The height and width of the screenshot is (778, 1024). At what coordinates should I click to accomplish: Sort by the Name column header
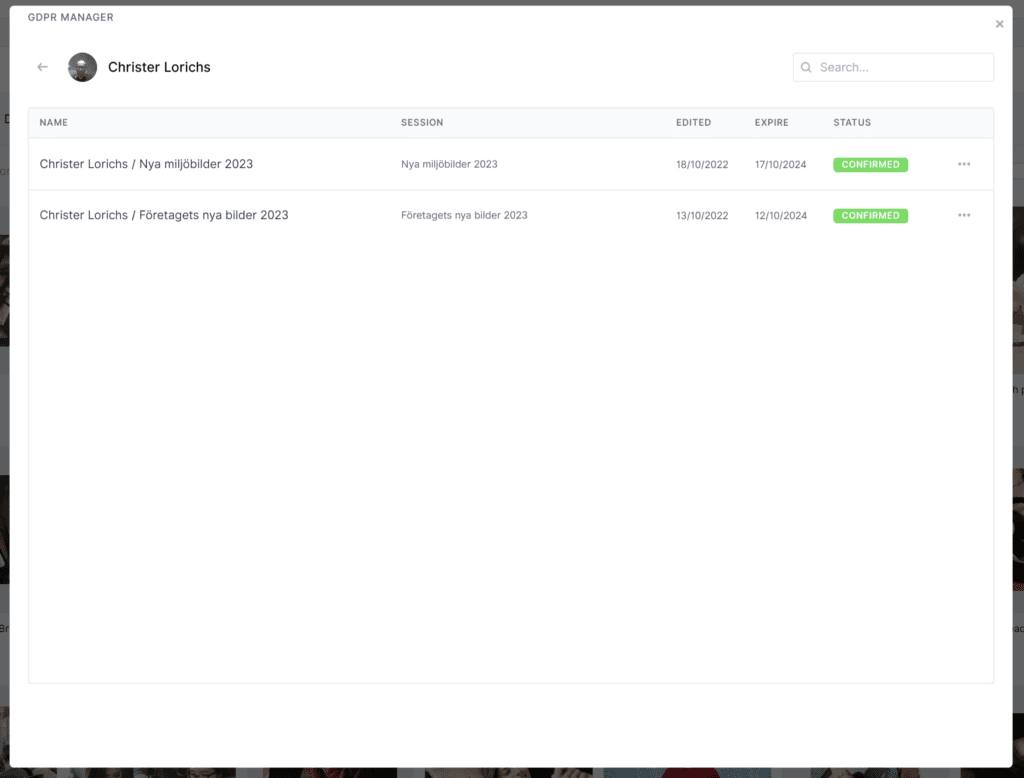(x=54, y=122)
